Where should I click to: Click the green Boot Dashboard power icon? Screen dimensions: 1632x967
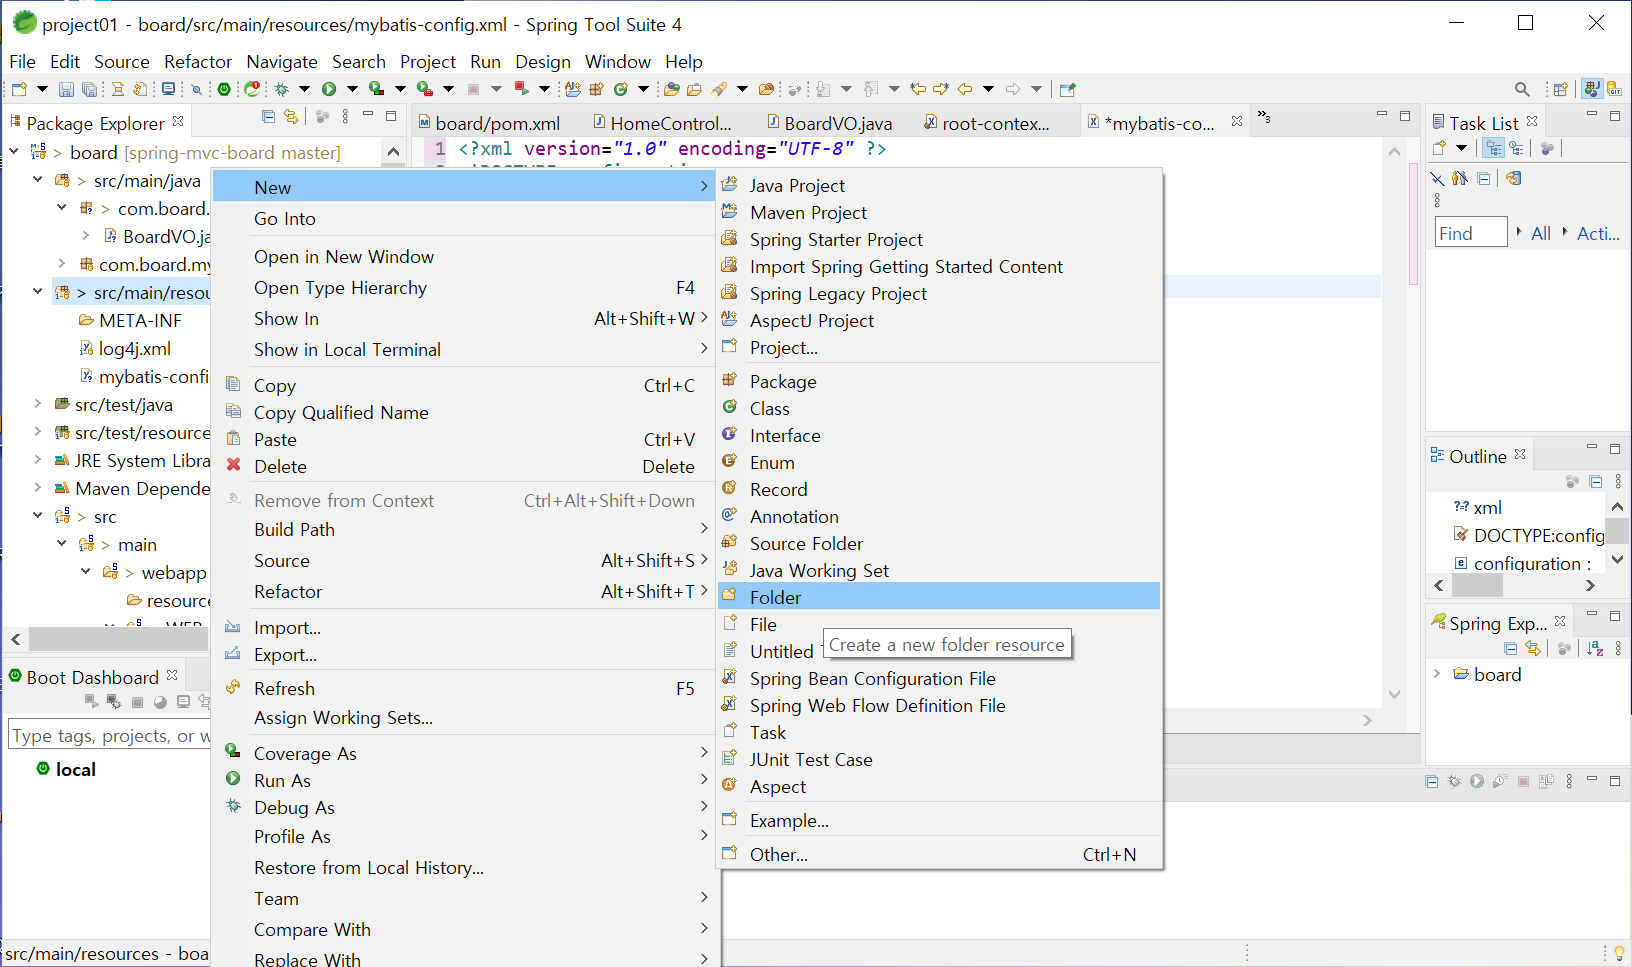(x=224, y=89)
